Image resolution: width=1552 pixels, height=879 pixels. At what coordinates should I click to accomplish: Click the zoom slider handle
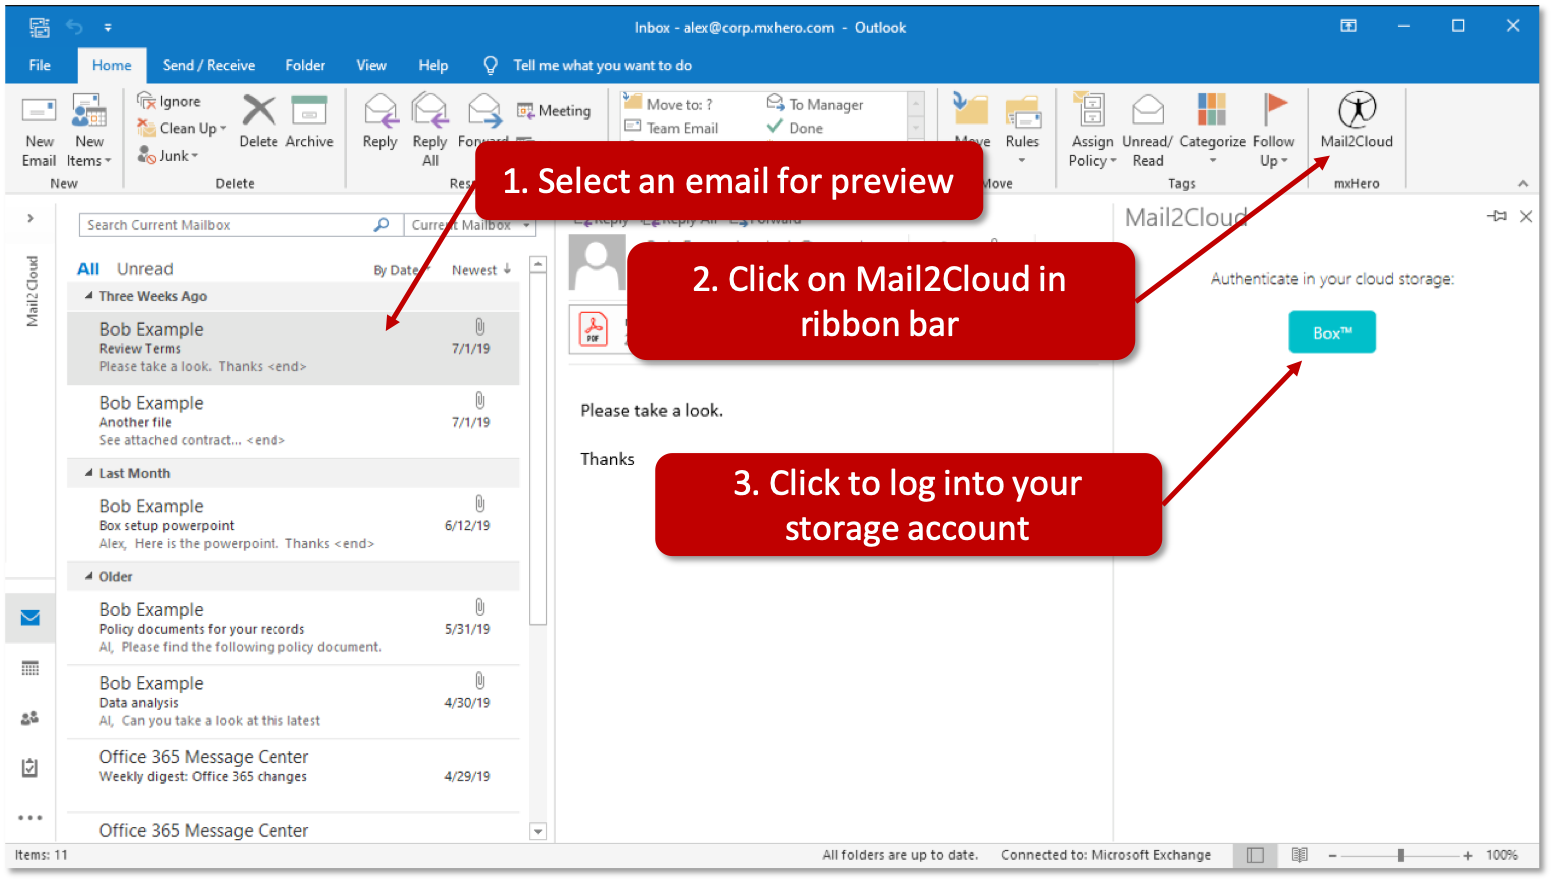1401,855
